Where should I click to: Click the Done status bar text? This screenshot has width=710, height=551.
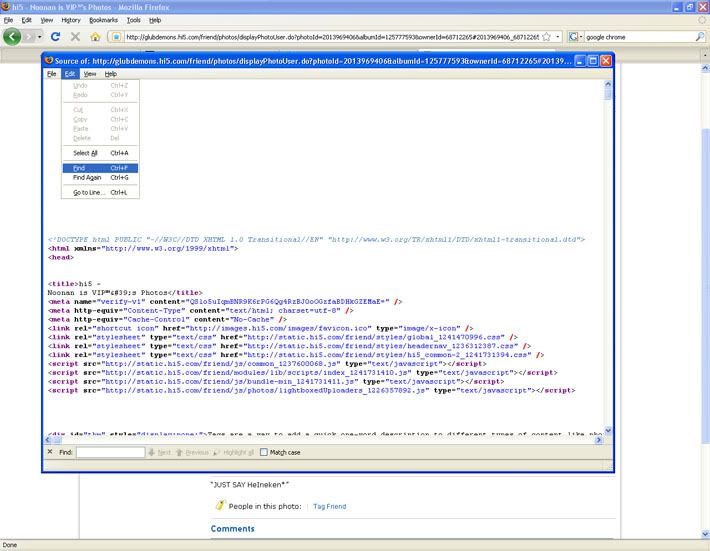[10, 545]
